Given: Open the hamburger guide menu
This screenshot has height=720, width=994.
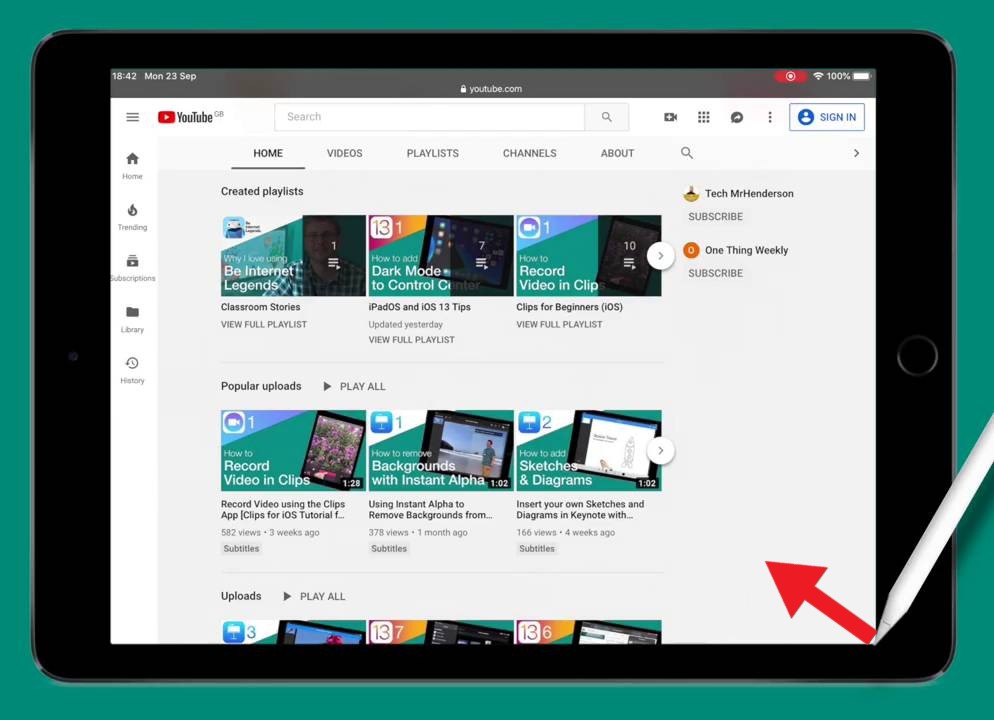Looking at the screenshot, I should [x=132, y=117].
